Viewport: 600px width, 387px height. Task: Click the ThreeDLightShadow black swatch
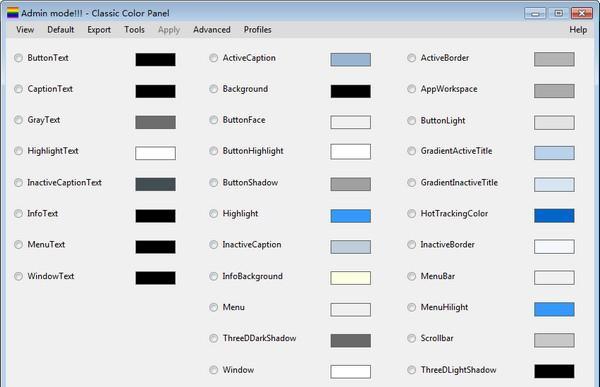(554, 371)
